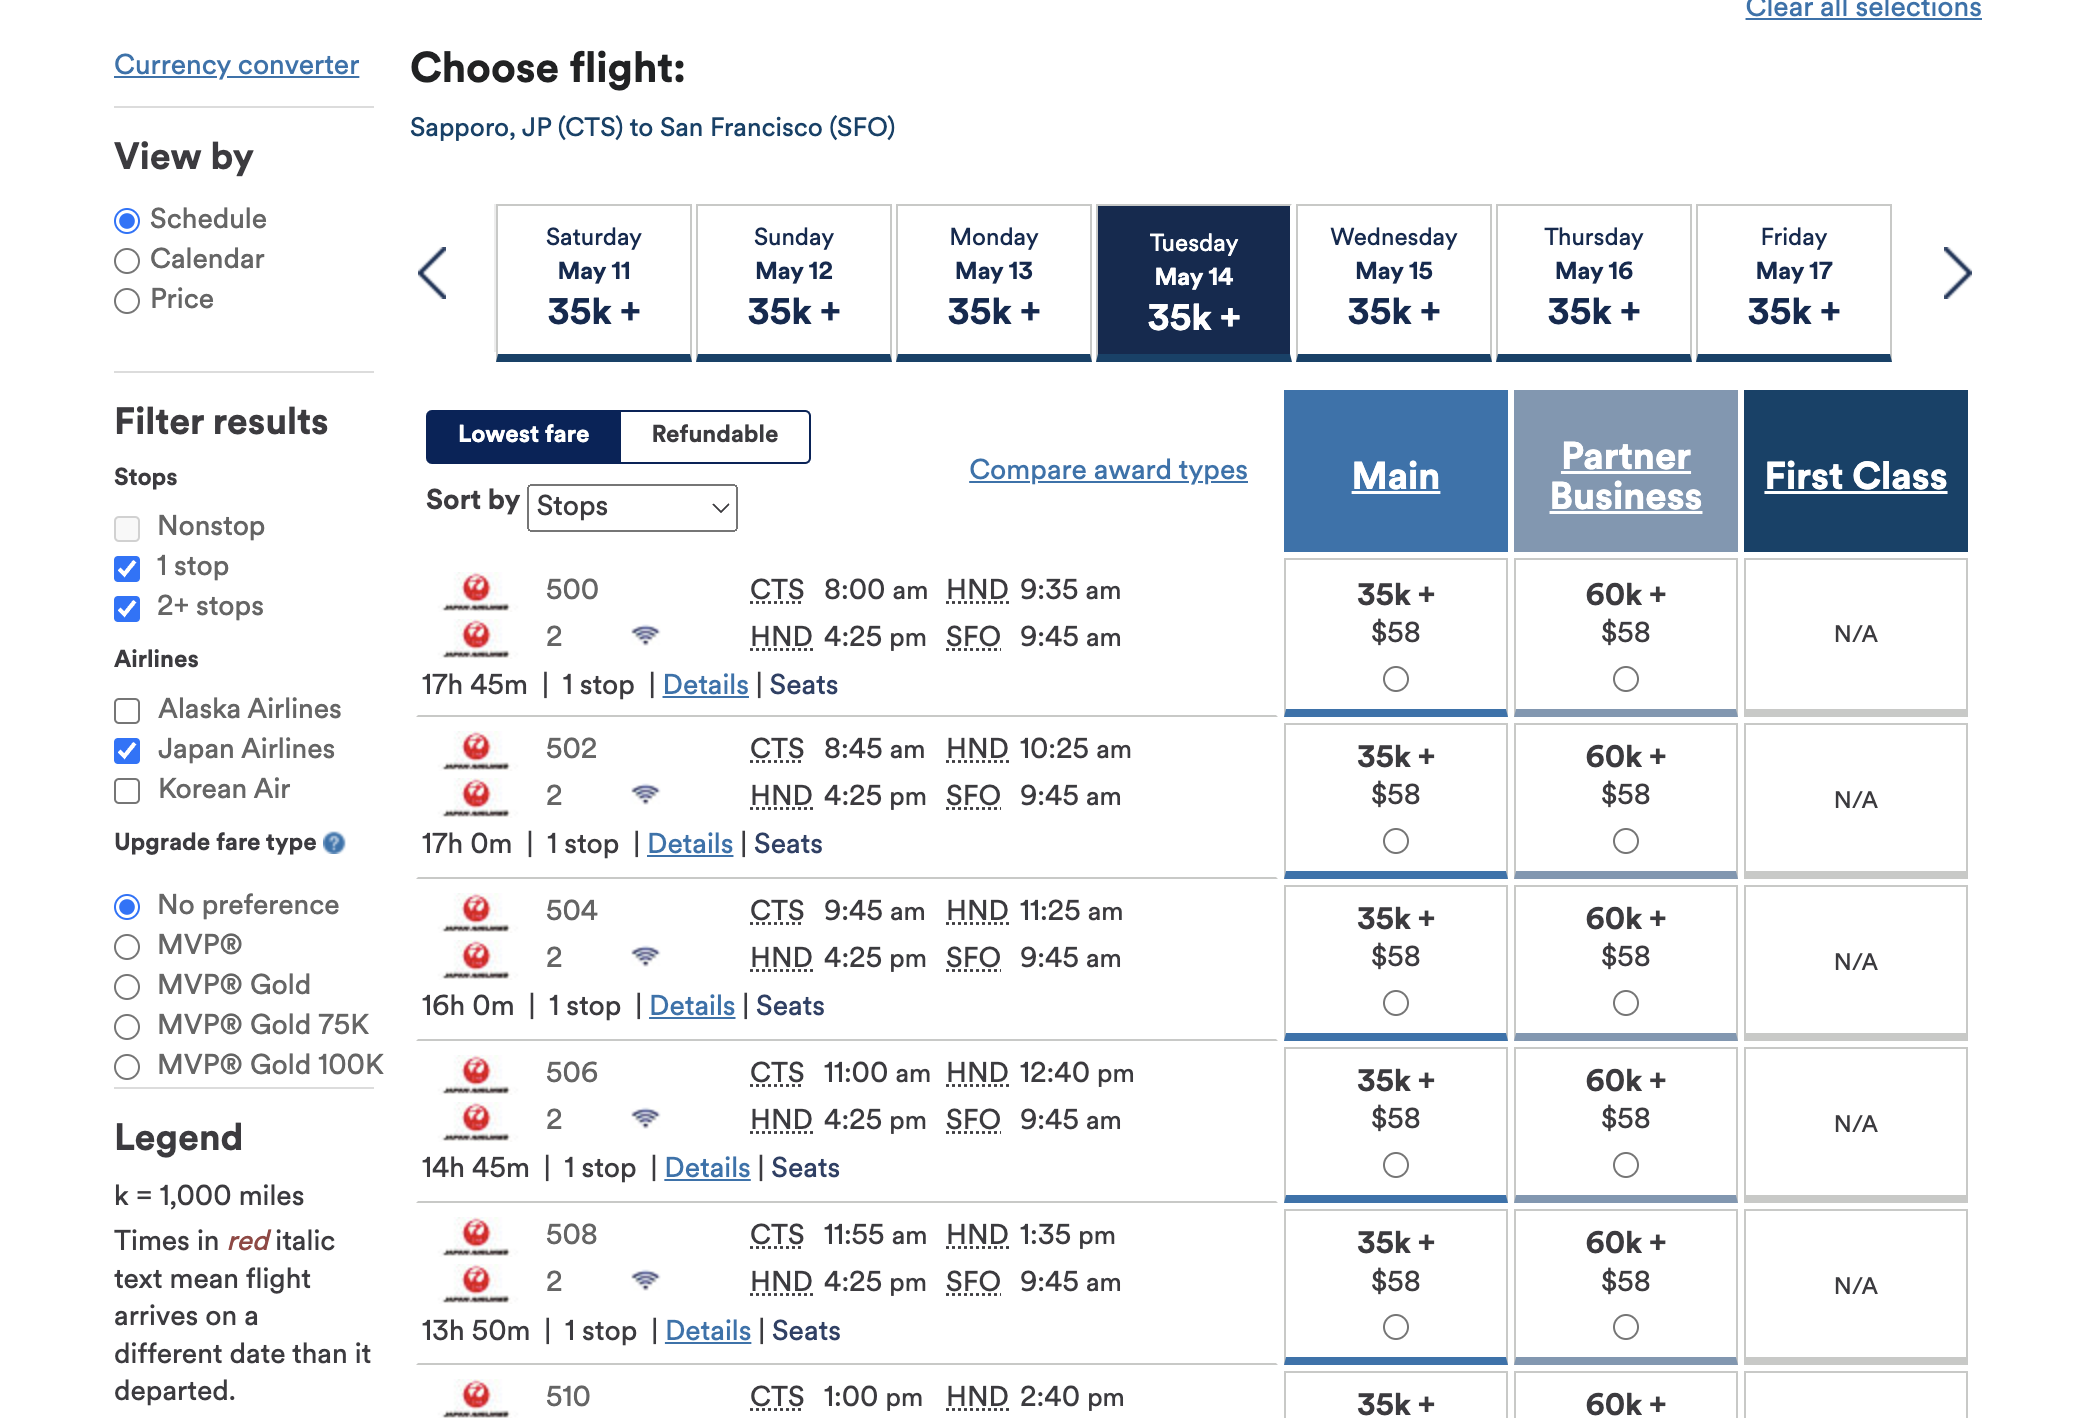Click the previous dates left arrow
The width and height of the screenshot is (2076, 1418).
[433, 273]
